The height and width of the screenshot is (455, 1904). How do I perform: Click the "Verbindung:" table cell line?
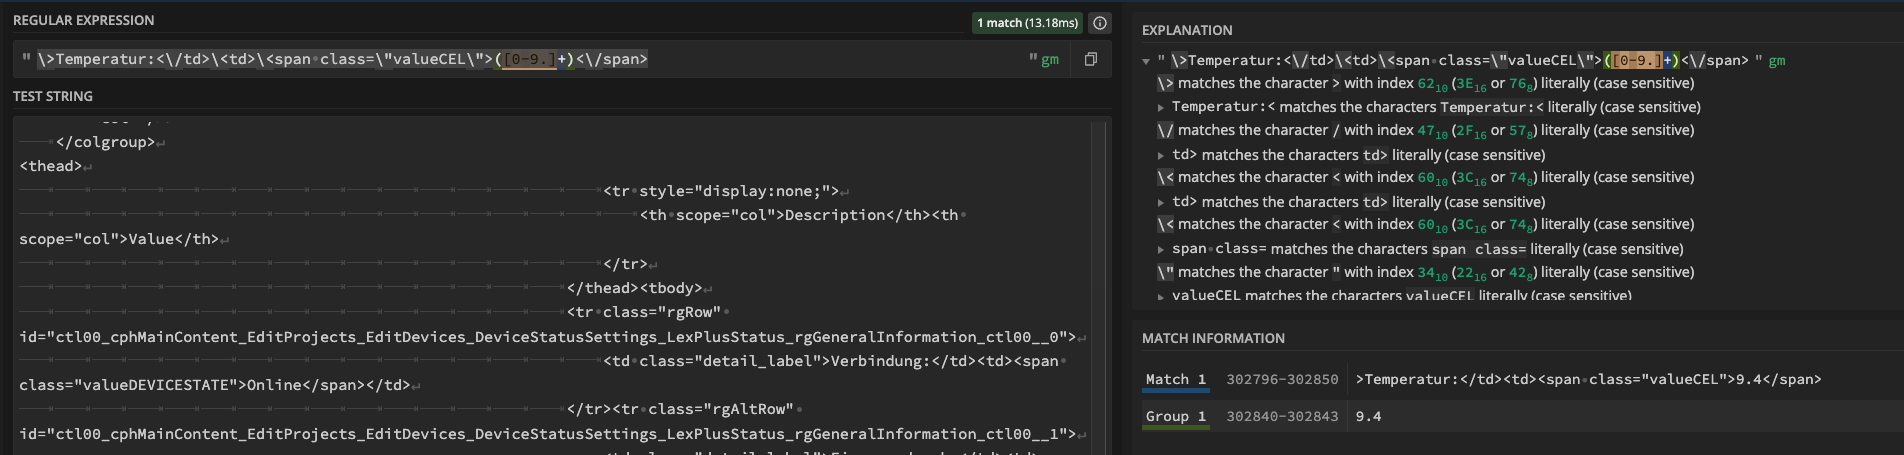[x=830, y=361]
